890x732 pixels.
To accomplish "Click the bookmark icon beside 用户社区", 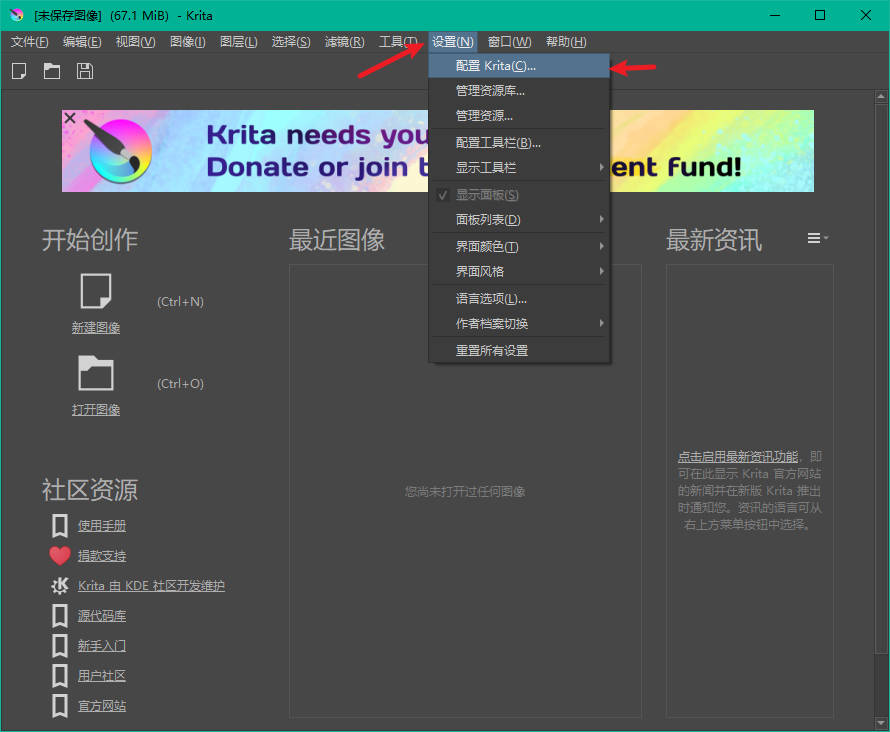I will point(60,676).
